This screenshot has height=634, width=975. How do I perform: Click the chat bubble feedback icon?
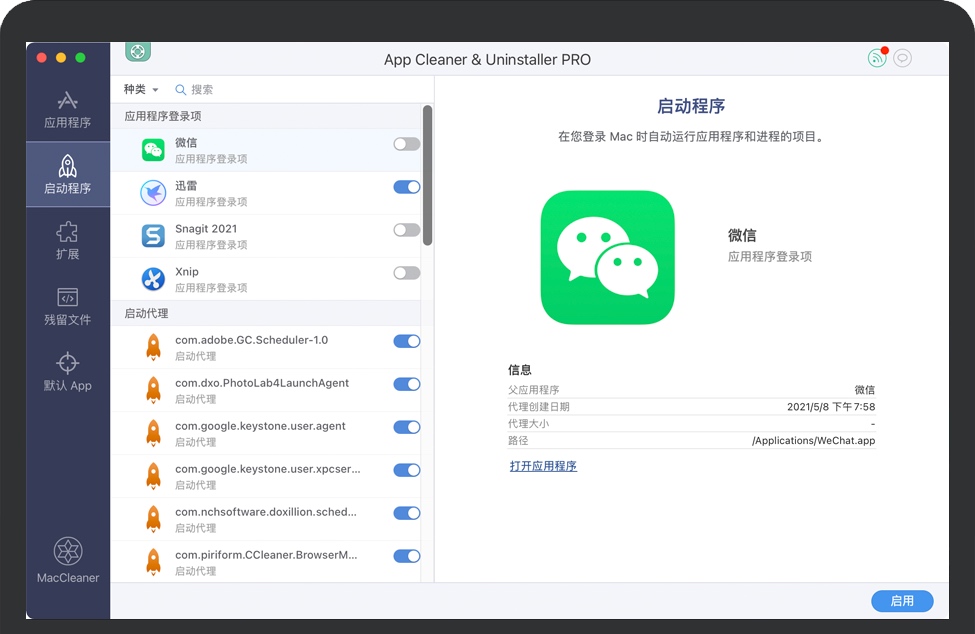(x=903, y=58)
